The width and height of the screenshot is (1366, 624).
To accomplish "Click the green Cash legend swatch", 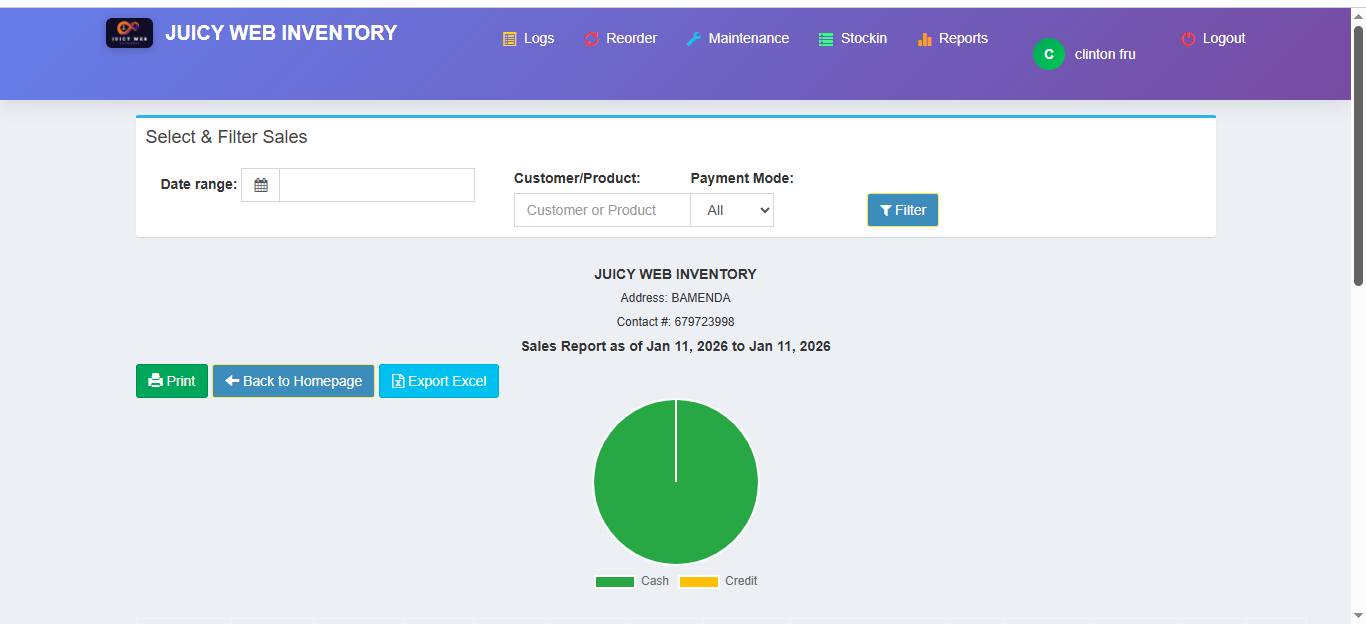I will (614, 581).
